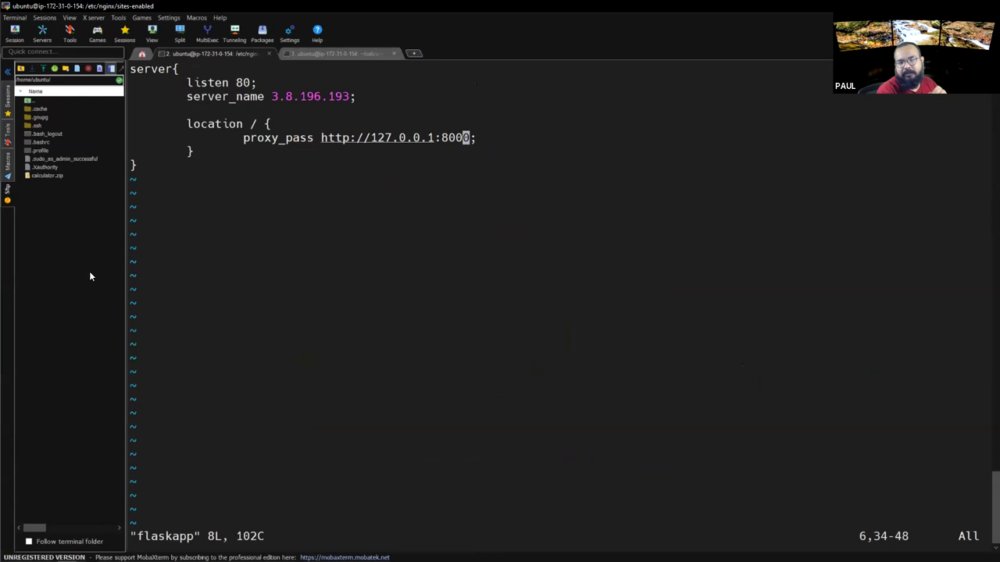The image size is (1000, 562).
Task: Go to the Home tab icon
Action: [x=142, y=54]
